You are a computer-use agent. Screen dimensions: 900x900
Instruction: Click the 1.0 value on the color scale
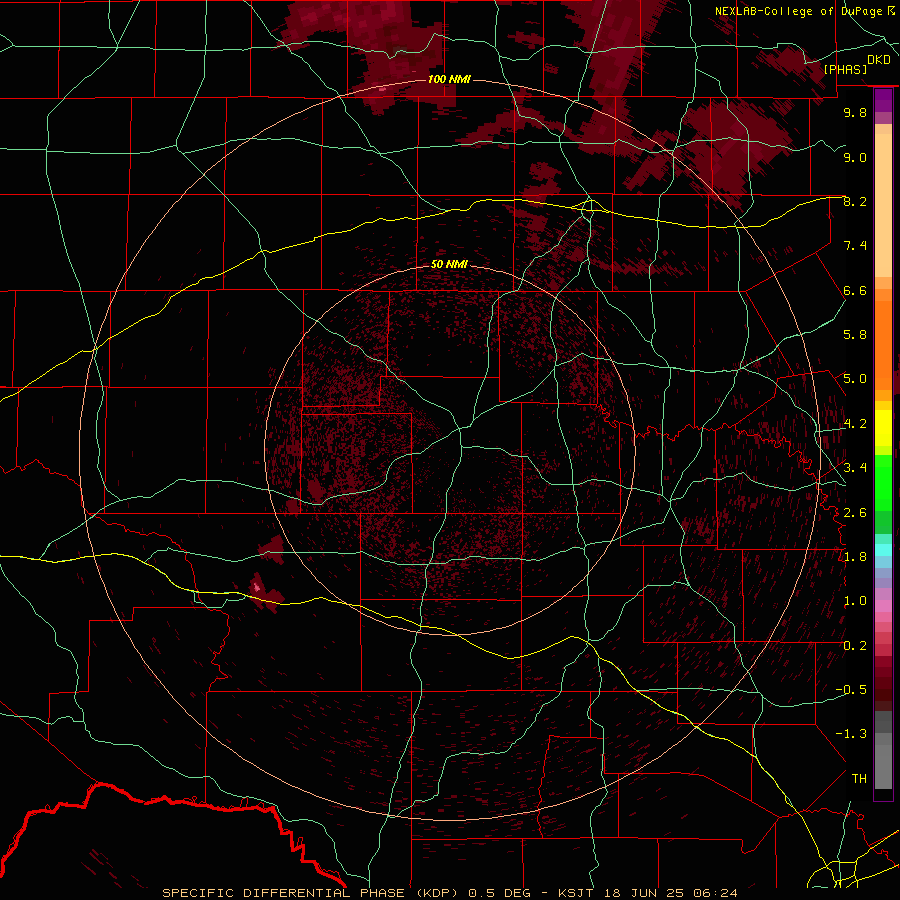(x=855, y=601)
